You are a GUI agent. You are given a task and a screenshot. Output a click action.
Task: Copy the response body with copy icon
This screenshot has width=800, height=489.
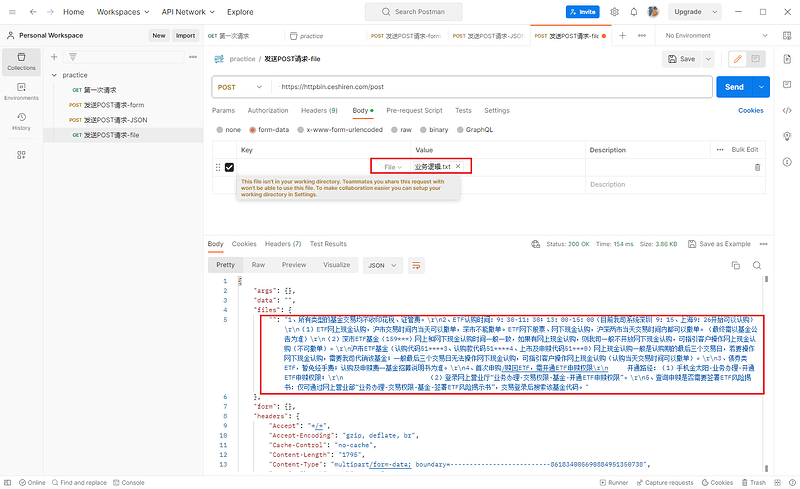coord(736,265)
